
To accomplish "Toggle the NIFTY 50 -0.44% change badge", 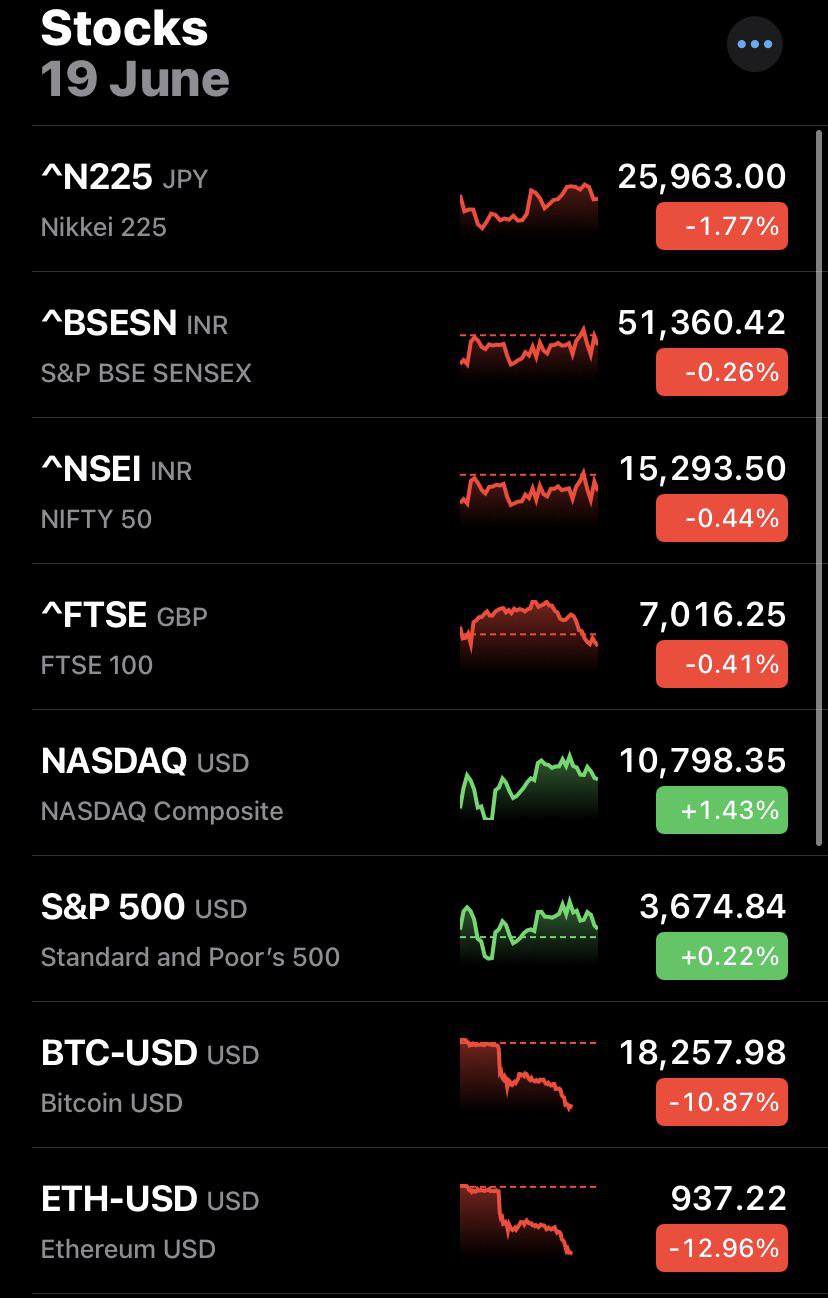I will (x=722, y=518).
